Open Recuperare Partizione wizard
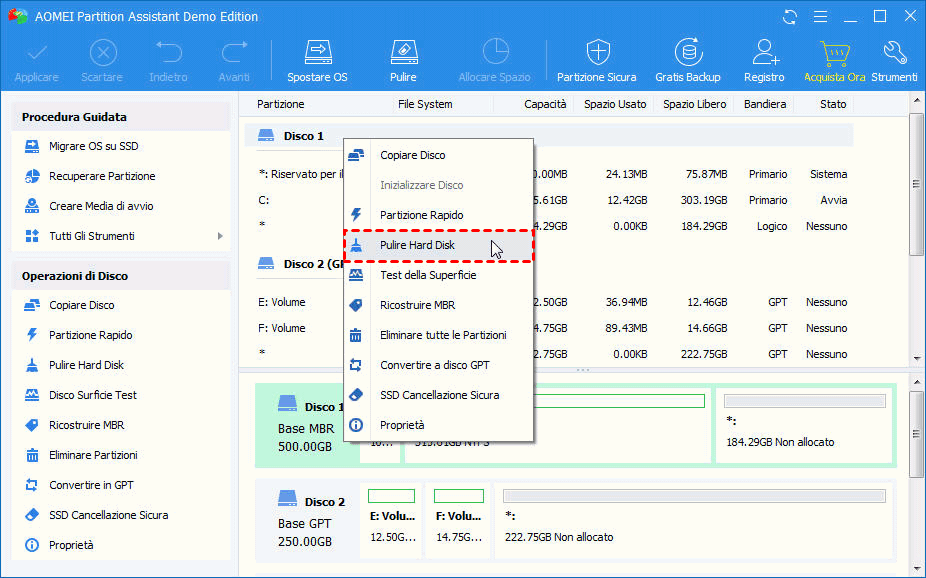The width and height of the screenshot is (926, 578). point(102,176)
